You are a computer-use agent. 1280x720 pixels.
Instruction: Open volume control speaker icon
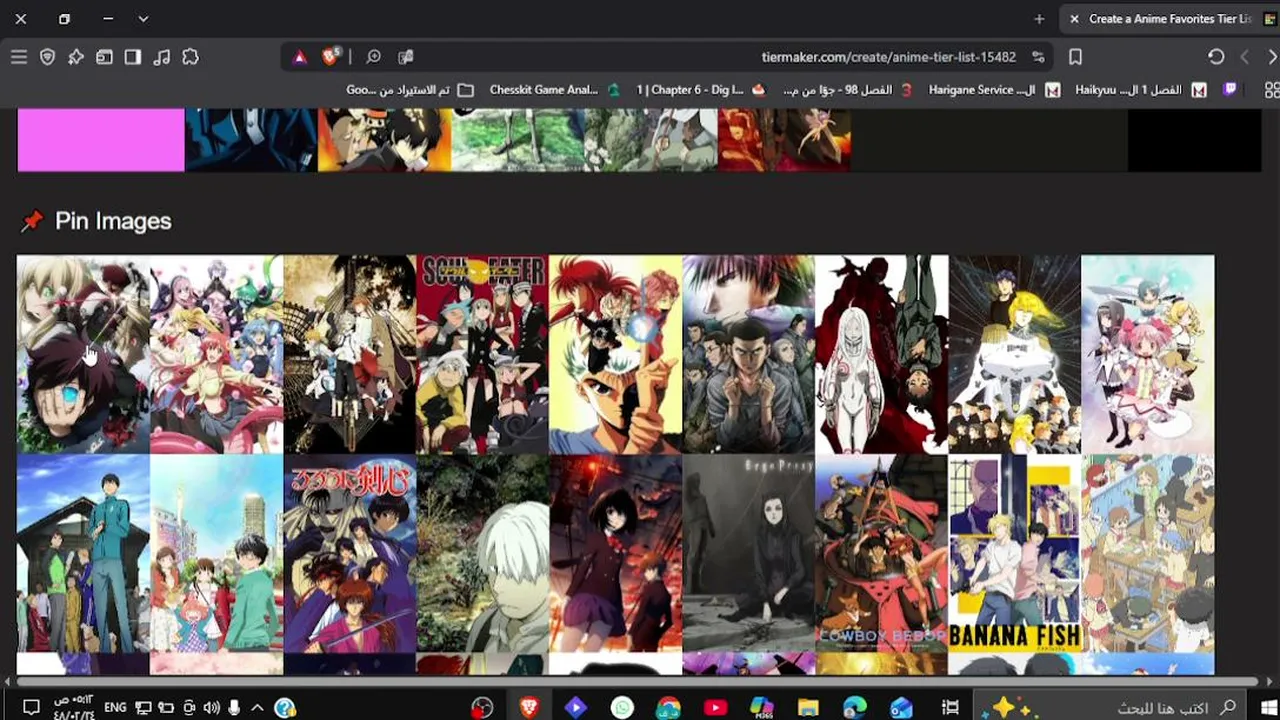click(211, 708)
